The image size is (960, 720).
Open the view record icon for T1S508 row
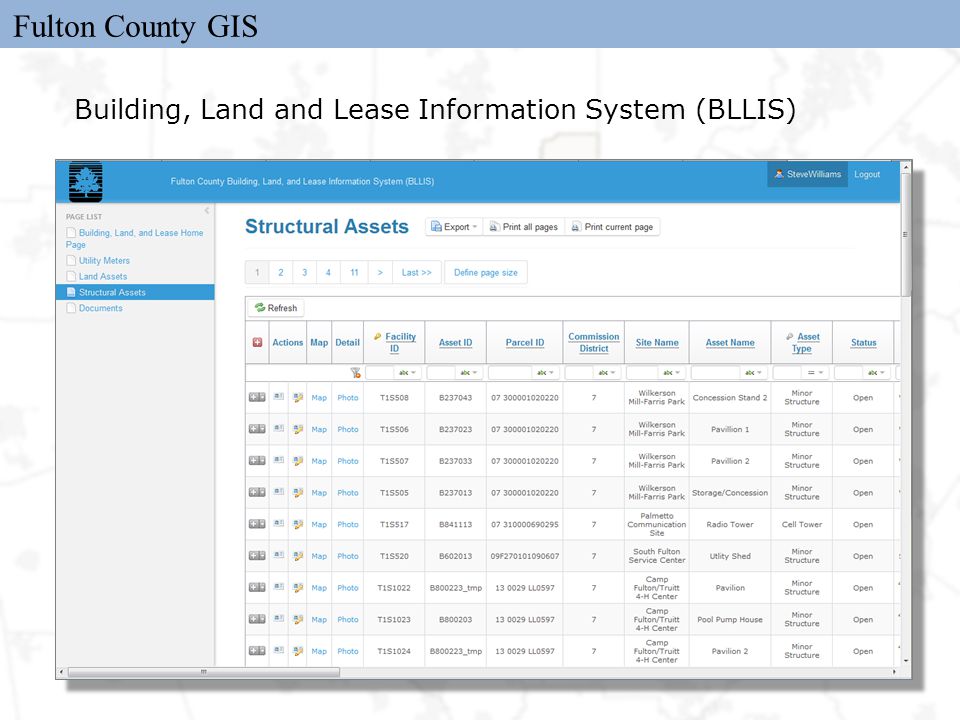279,397
